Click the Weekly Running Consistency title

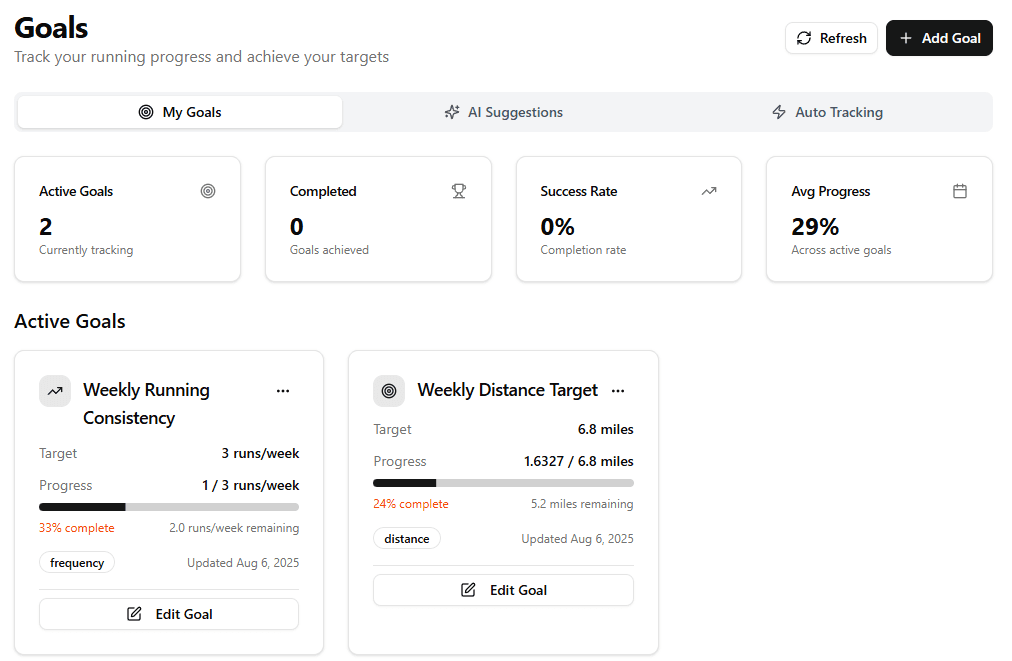[147, 404]
